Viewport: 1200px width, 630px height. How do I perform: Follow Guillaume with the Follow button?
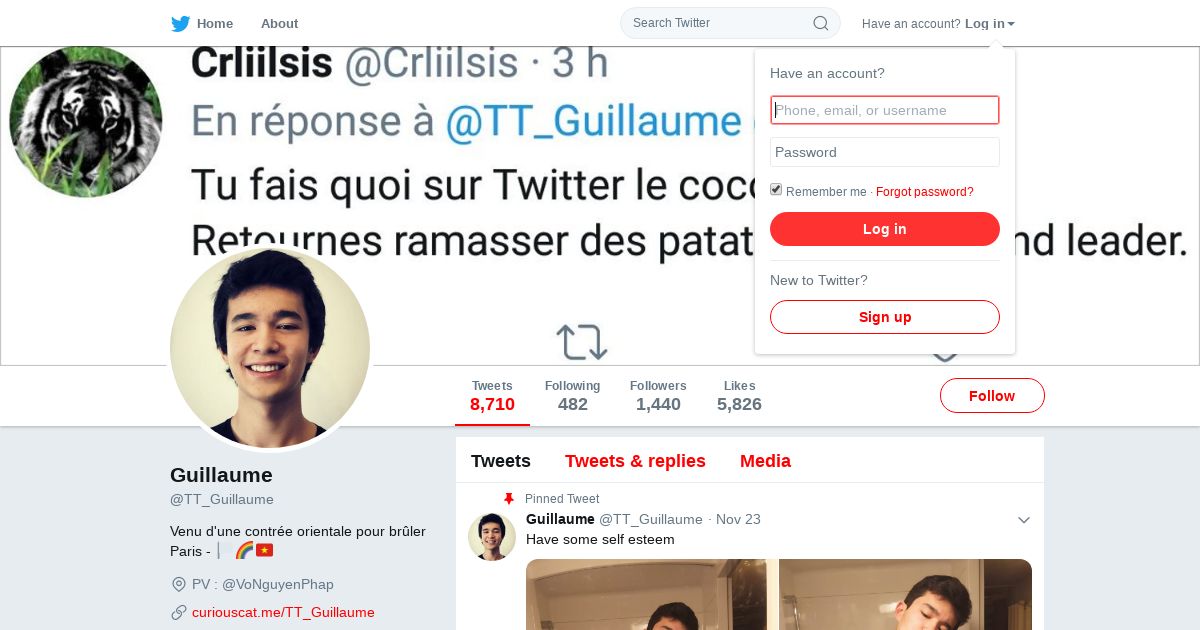click(x=992, y=396)
